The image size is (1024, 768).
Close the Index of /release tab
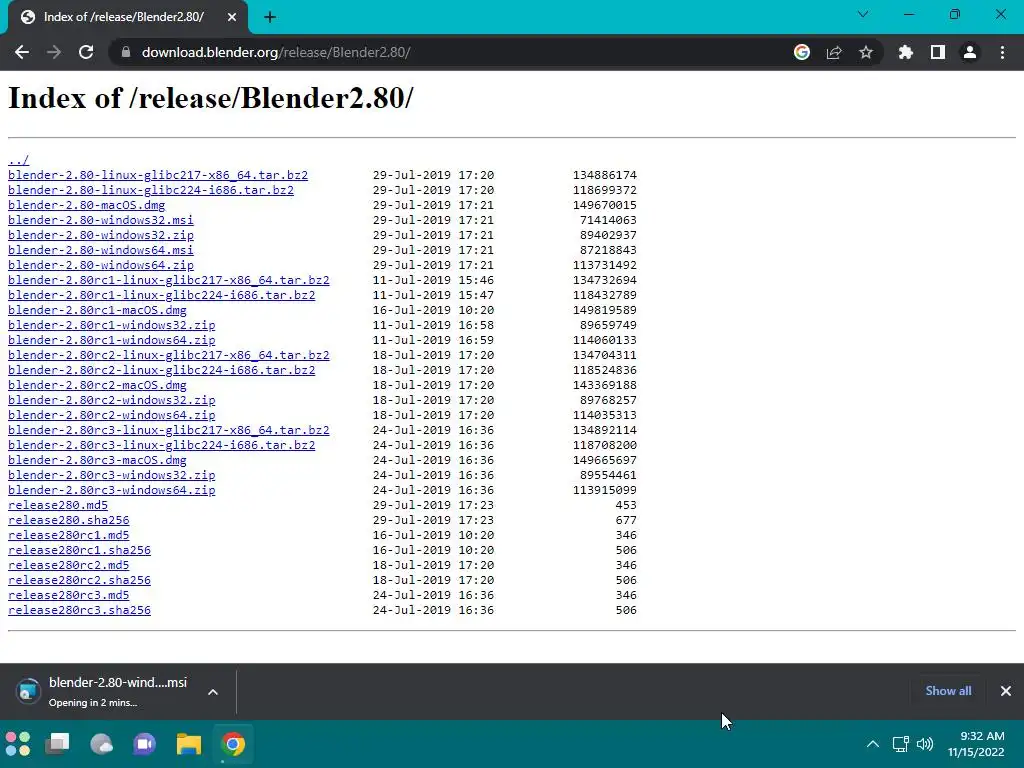232,17
